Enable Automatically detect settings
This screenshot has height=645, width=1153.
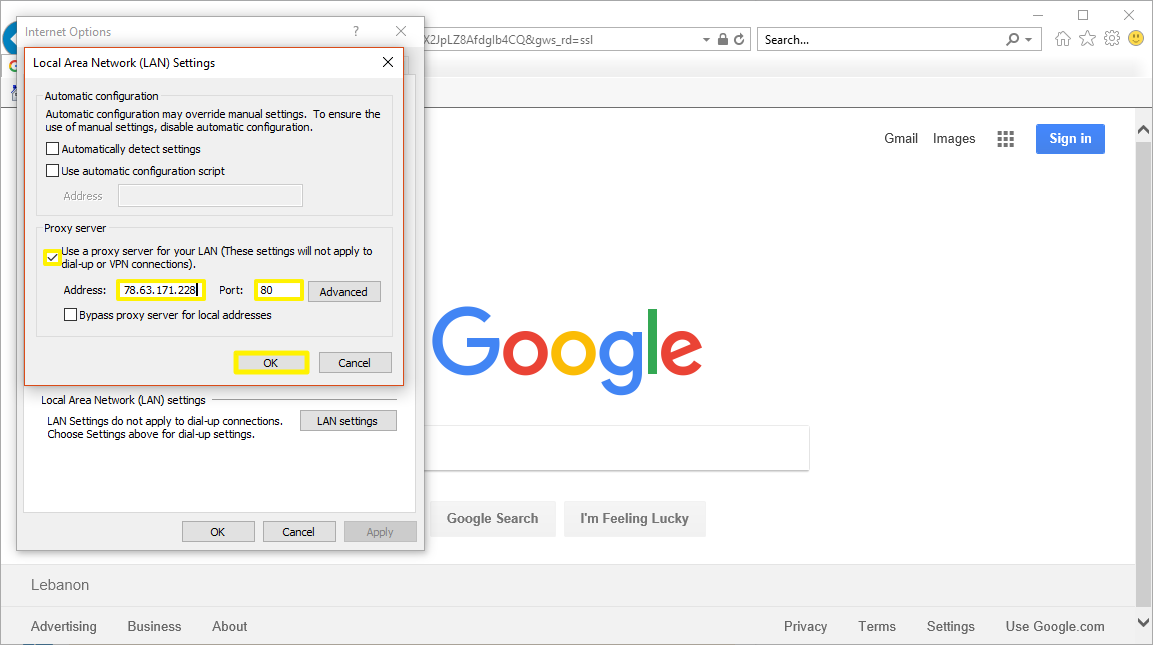(x=52, y=149)
